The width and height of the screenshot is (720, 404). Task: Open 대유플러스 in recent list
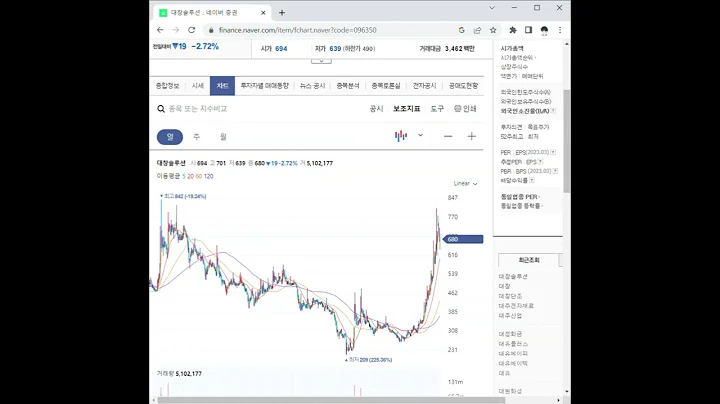tap(513, 344)
